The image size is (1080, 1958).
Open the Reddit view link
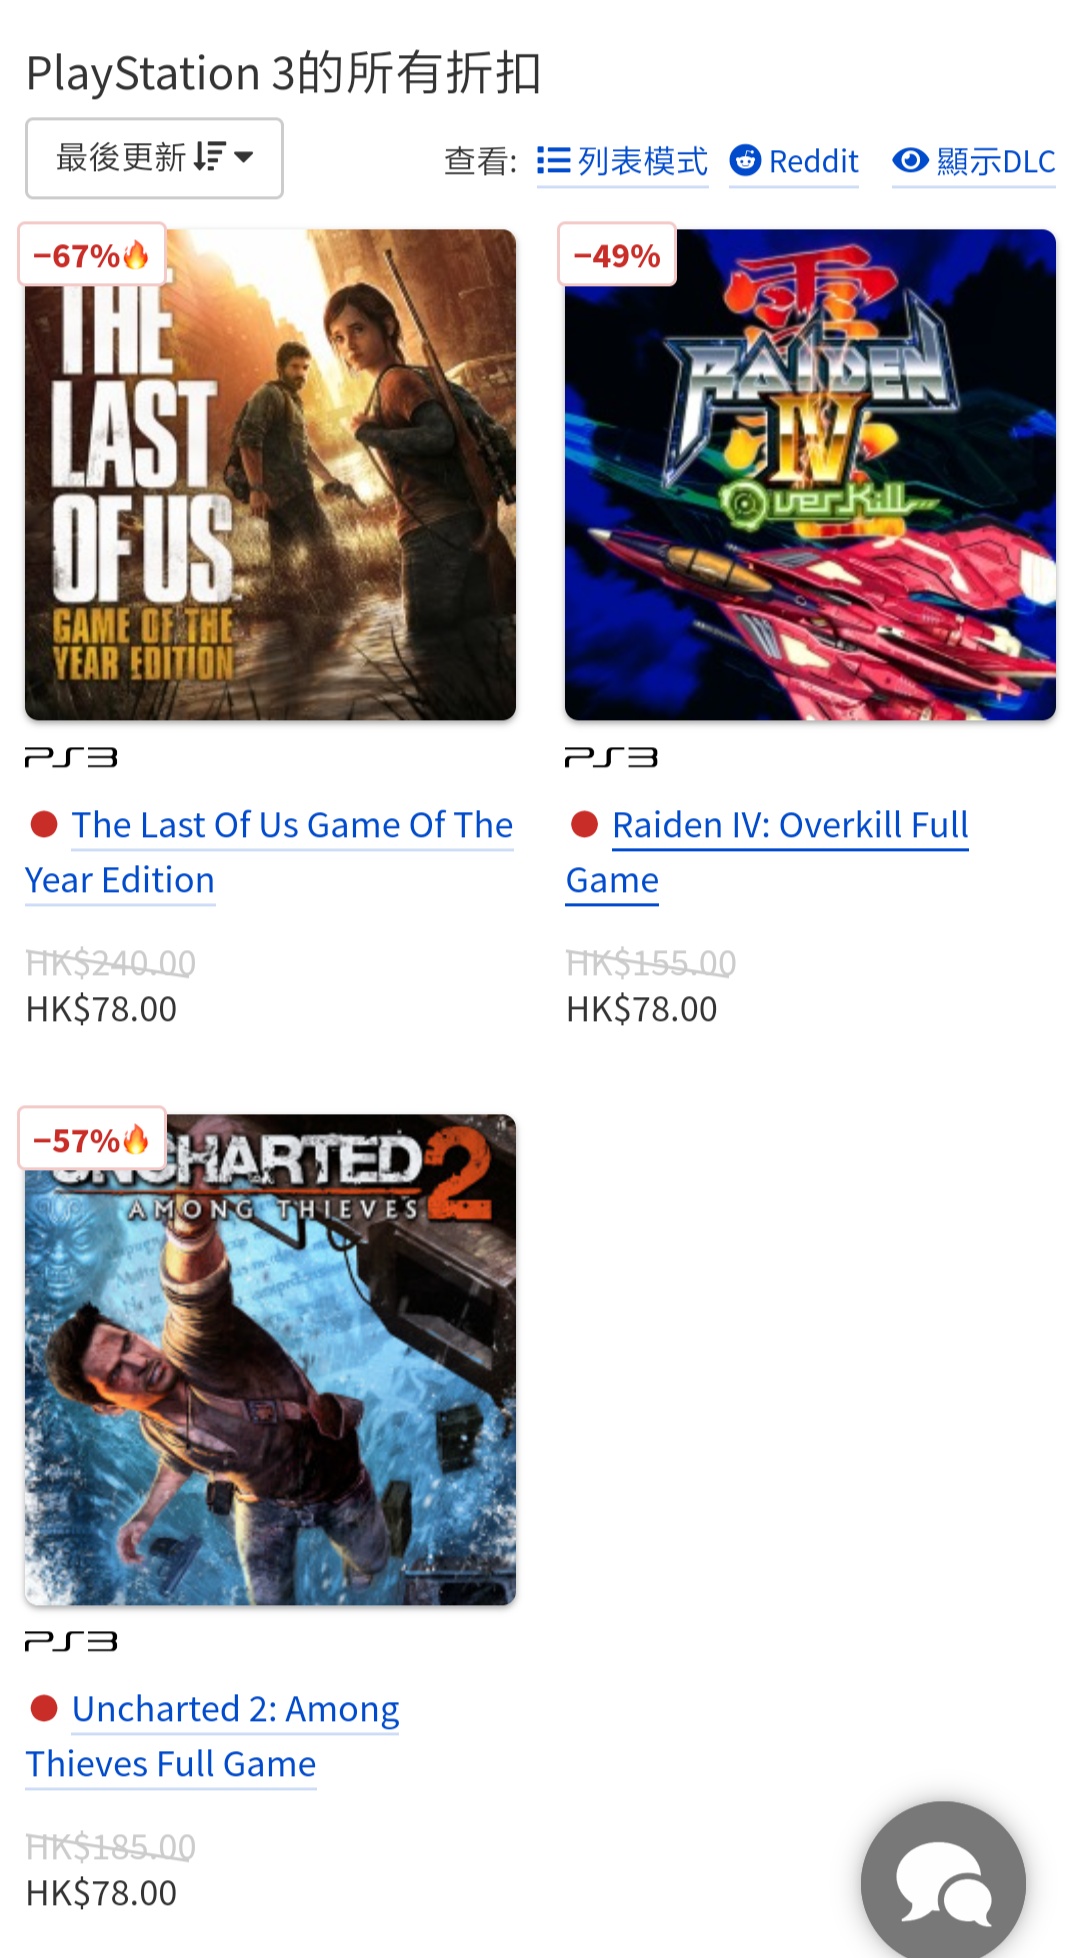pos(794,161)
